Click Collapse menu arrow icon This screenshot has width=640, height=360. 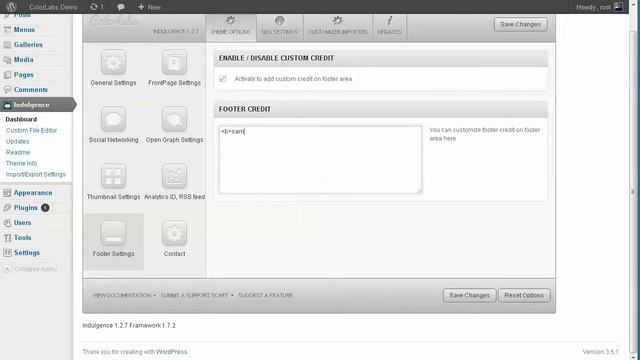7,269
